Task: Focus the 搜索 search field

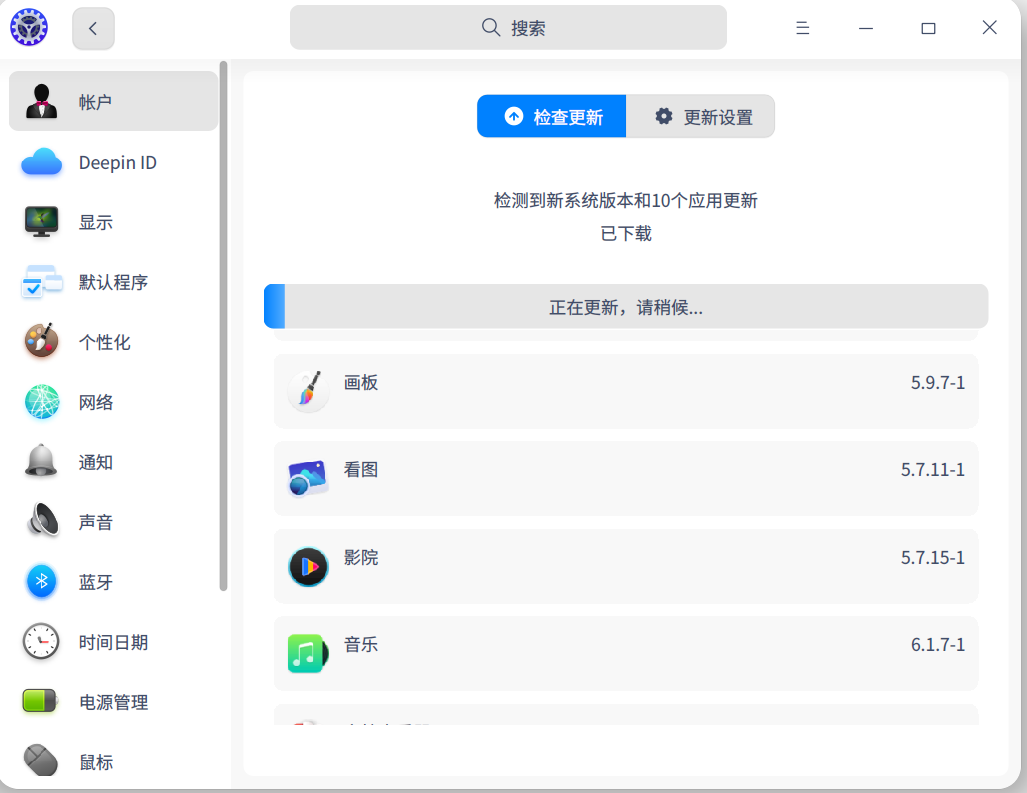Action: coord(508,28)
